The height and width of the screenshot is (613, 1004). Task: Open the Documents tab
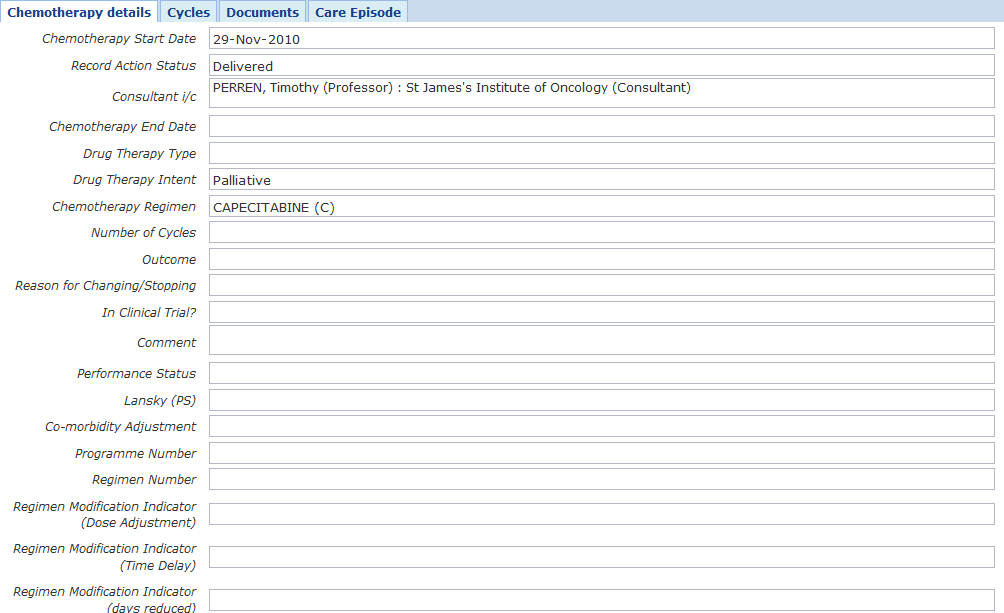click(x=262, y=12)
